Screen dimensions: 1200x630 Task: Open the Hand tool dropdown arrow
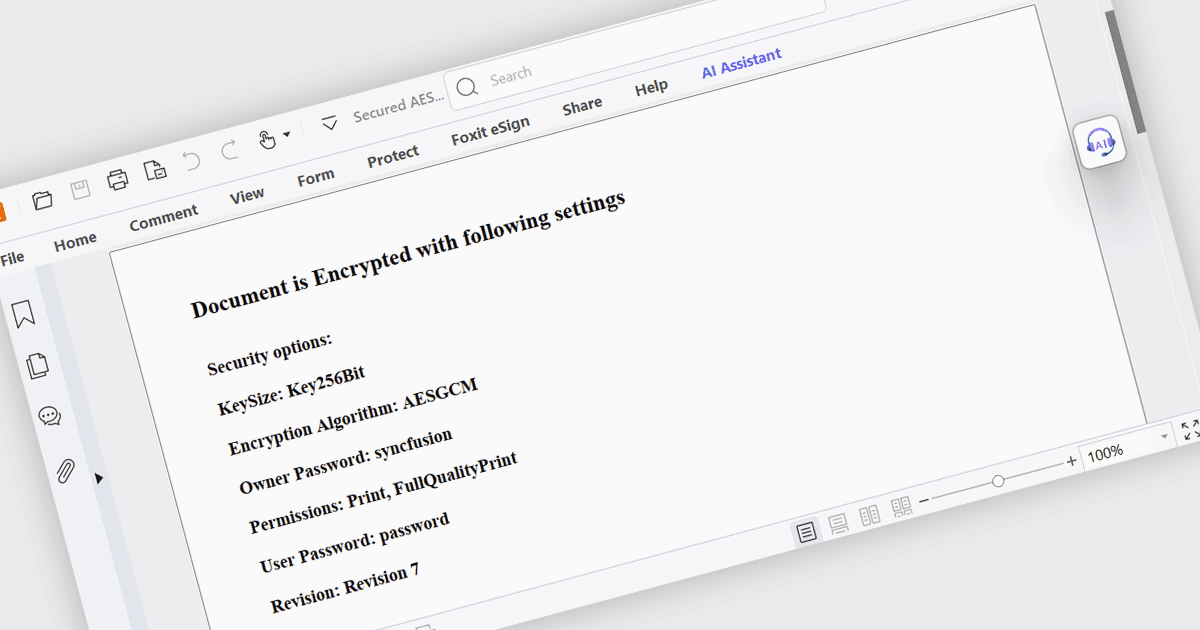click(287, 133)
